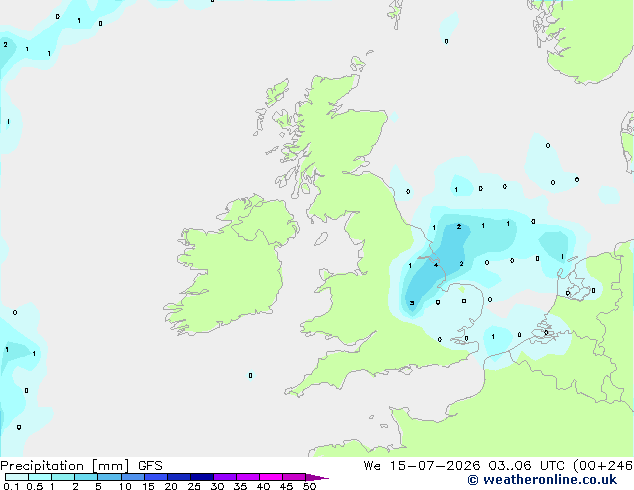Click the '3' precipitation value over England
634x490 pixels.
pos(412,303)
